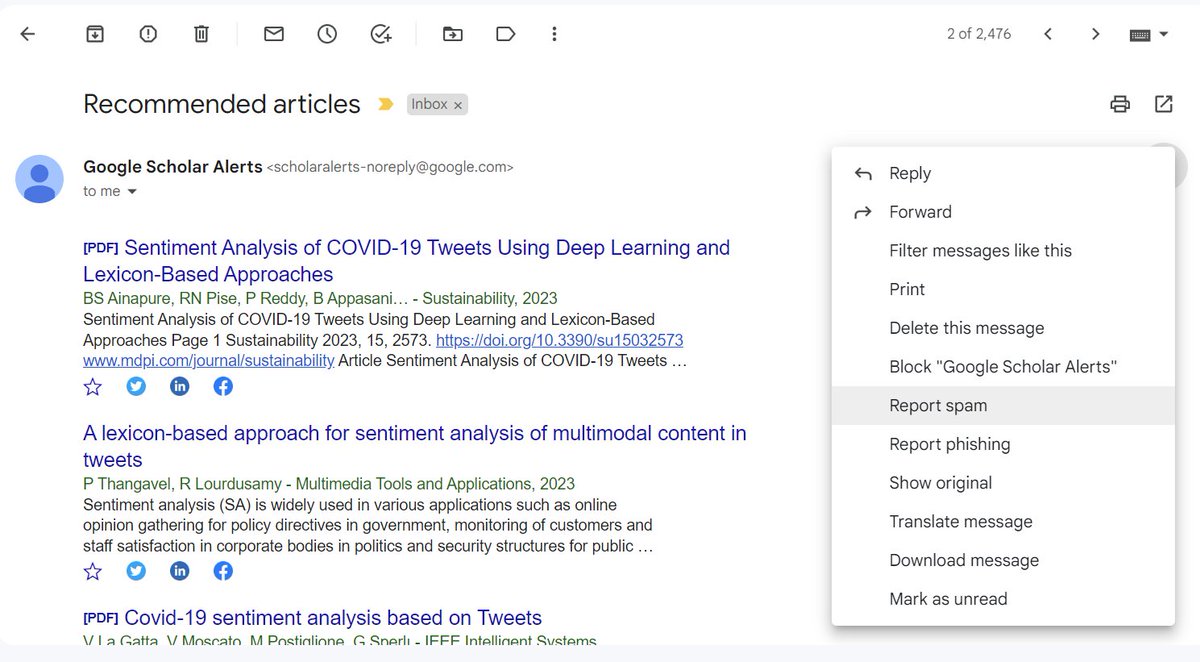Share Sustainability article on LinkedIn

pyautogui.click(x=180, y=386)
